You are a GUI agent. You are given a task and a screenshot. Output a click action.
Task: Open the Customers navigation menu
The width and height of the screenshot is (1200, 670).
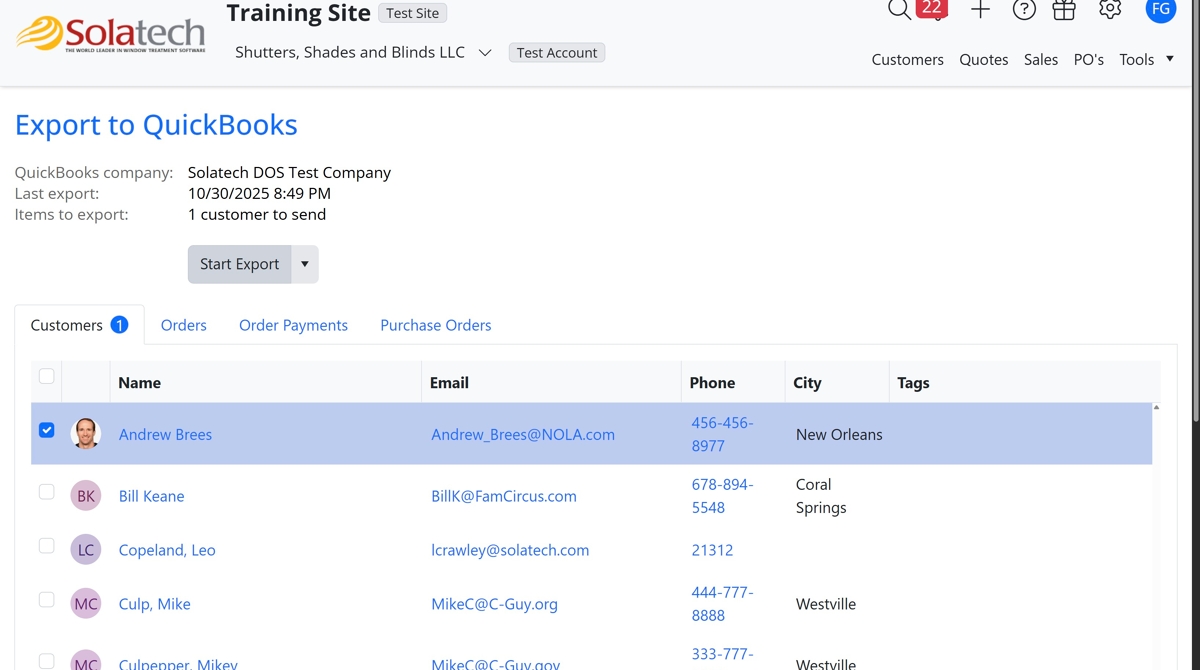coord(907,59)
